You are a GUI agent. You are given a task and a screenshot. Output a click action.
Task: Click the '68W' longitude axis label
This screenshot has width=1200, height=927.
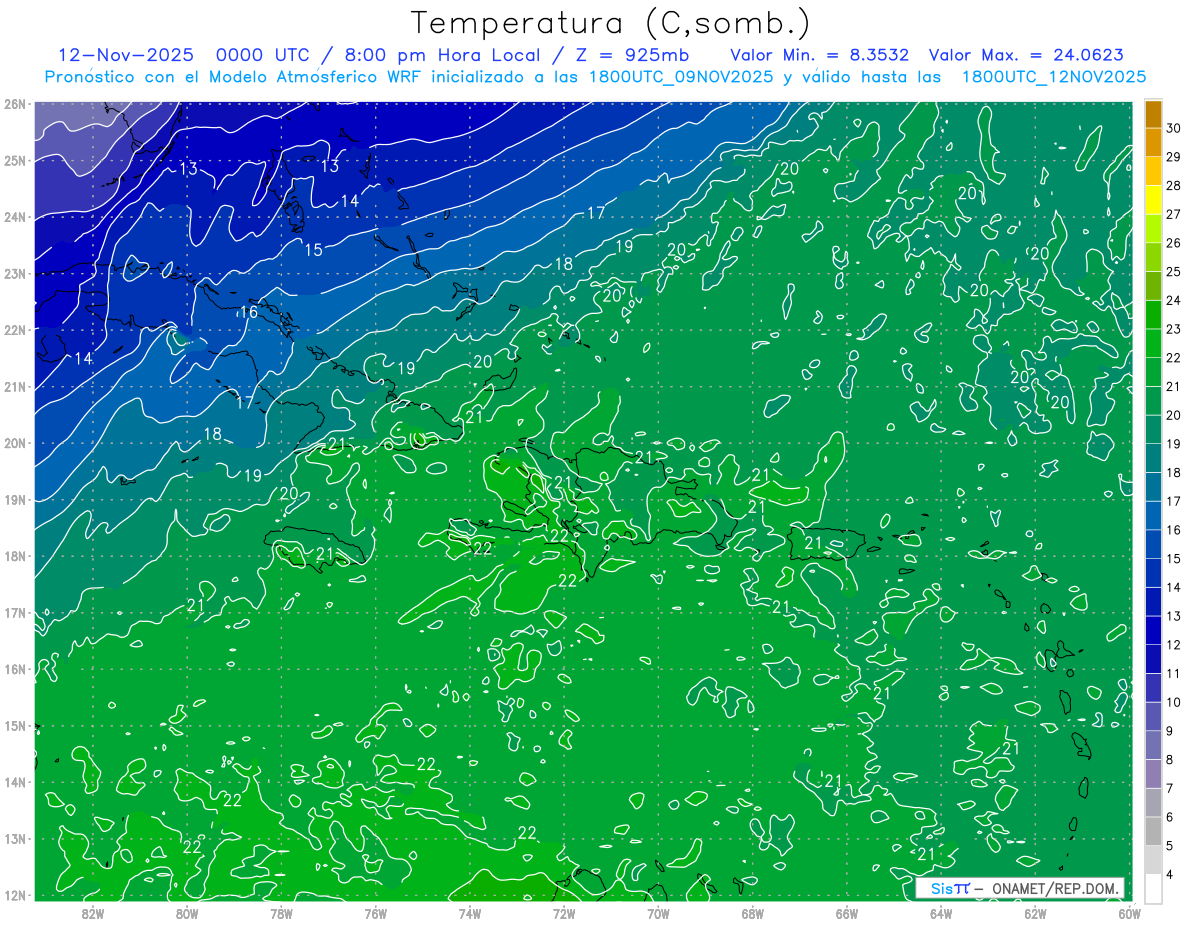click(x=752, y=913)
